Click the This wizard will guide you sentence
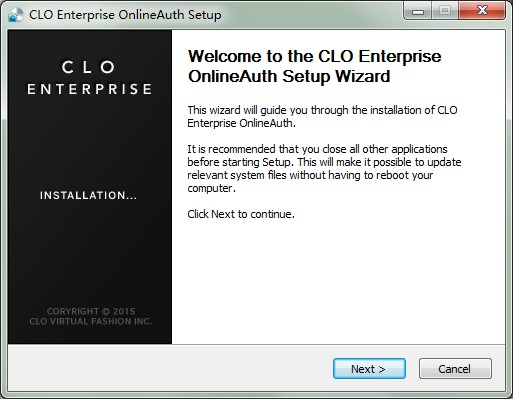The image size is (513, 399). (x=322, y=110)
